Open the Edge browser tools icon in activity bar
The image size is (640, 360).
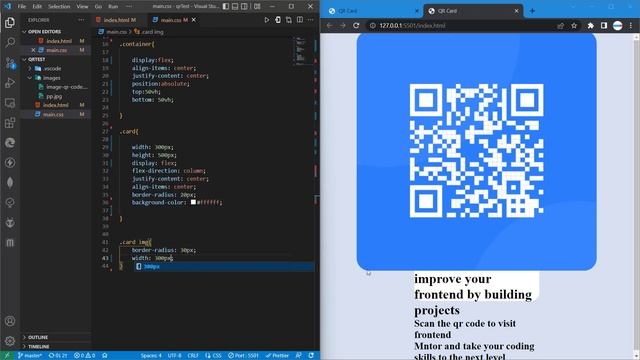[10, 143]
